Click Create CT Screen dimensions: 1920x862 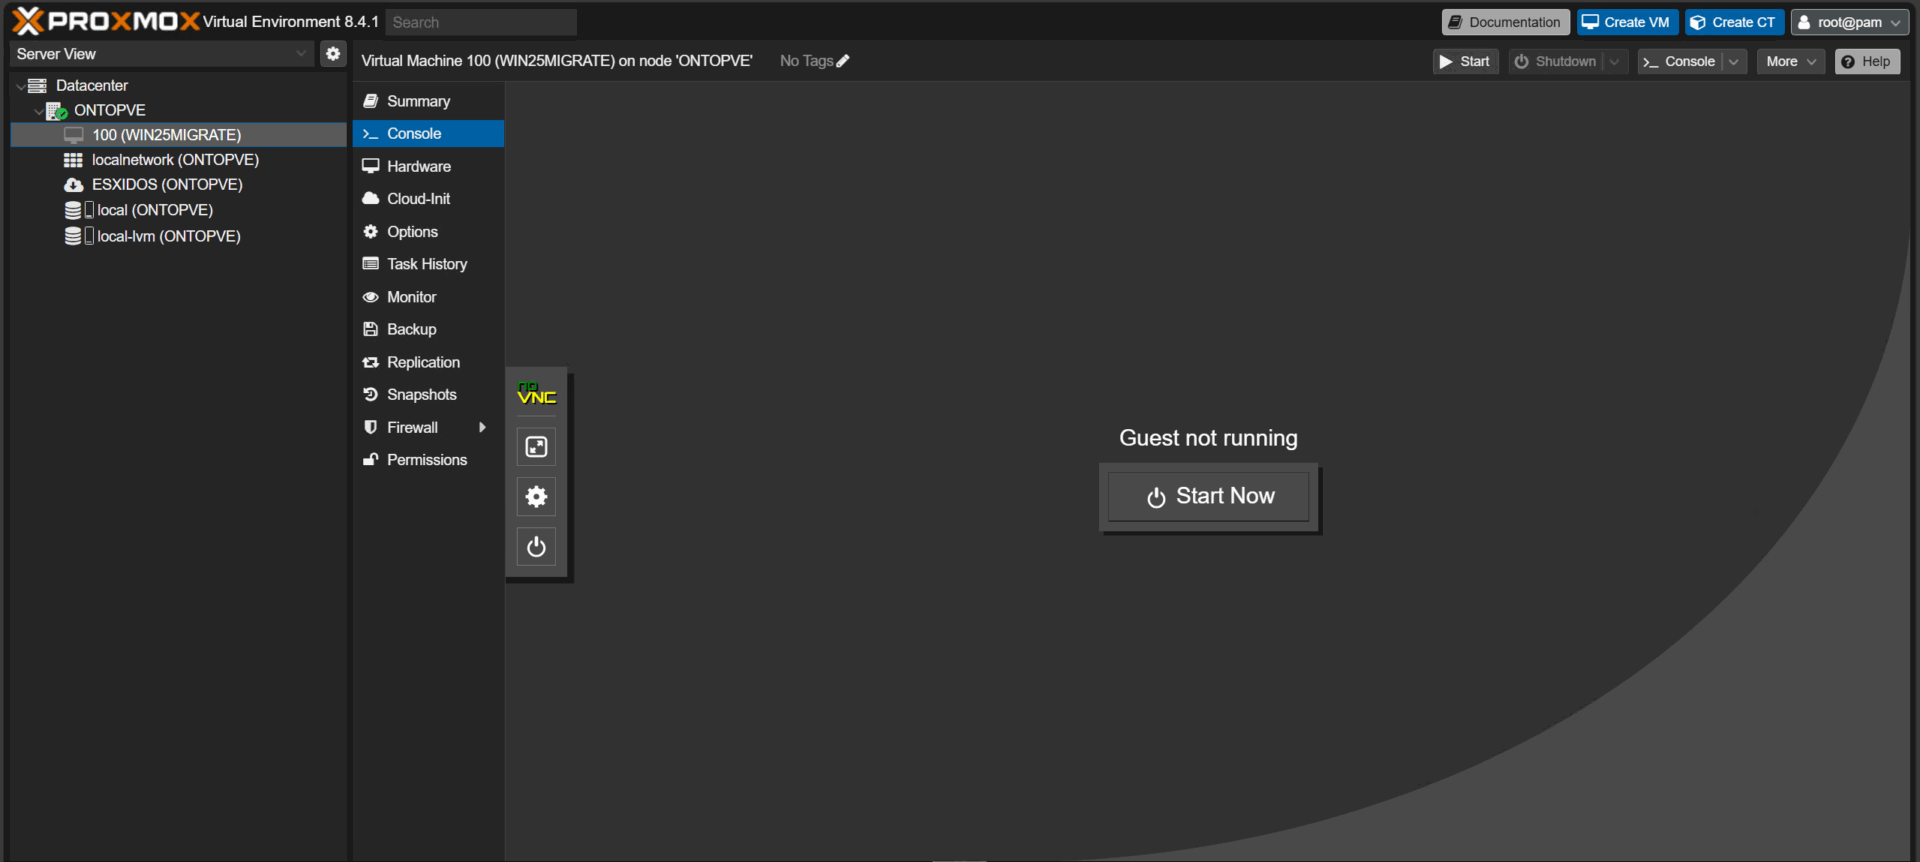point(1734,22)
